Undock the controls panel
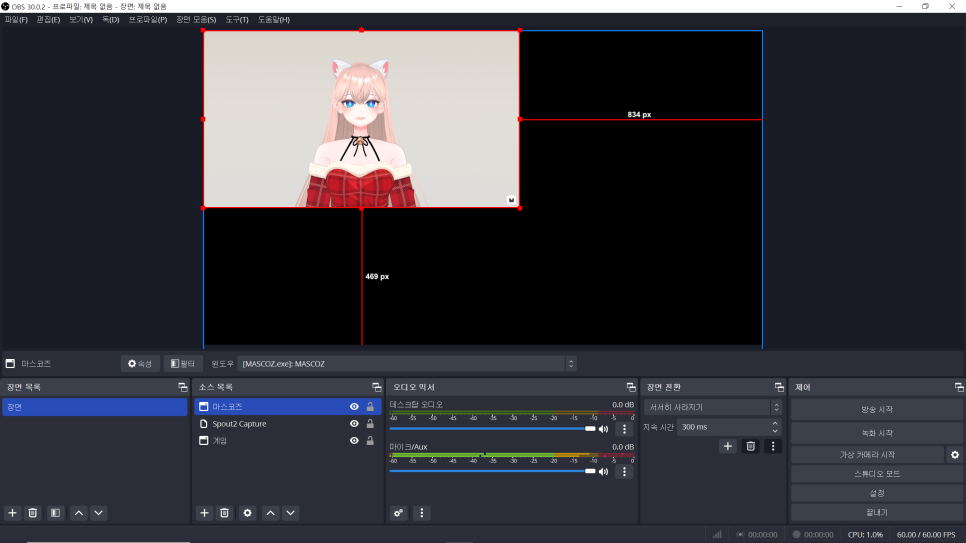Image resolution: width=966 pixels, height=543 pixels. [959, 387]
